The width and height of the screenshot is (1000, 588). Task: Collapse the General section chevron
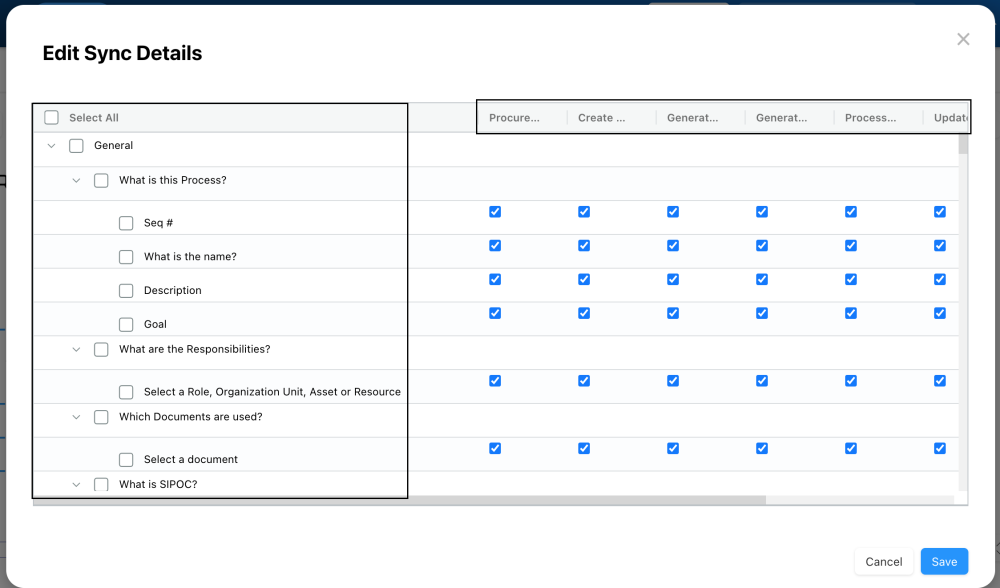coord(52,146)
